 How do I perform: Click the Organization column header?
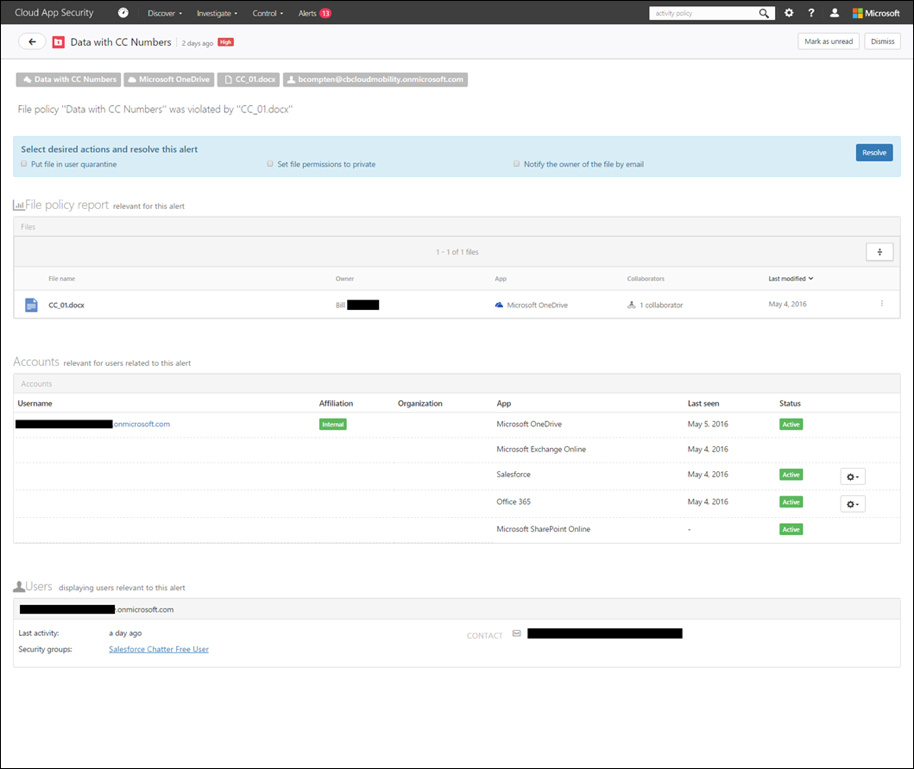click(420, 403)
